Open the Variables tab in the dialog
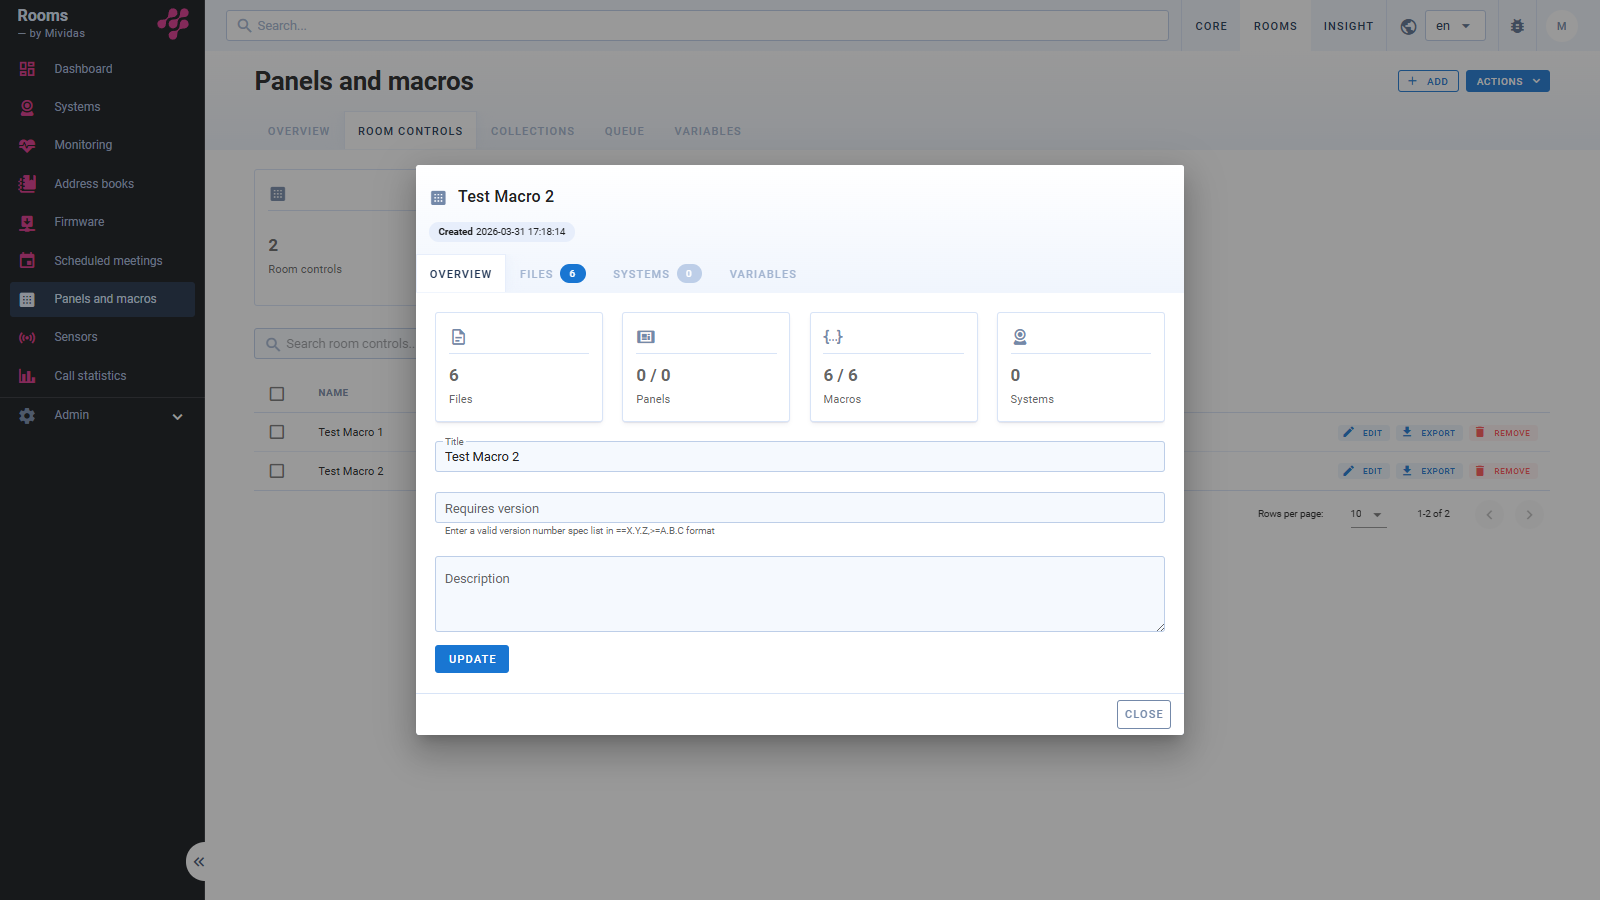1600x900 pixels. click(x=762, y=274)
